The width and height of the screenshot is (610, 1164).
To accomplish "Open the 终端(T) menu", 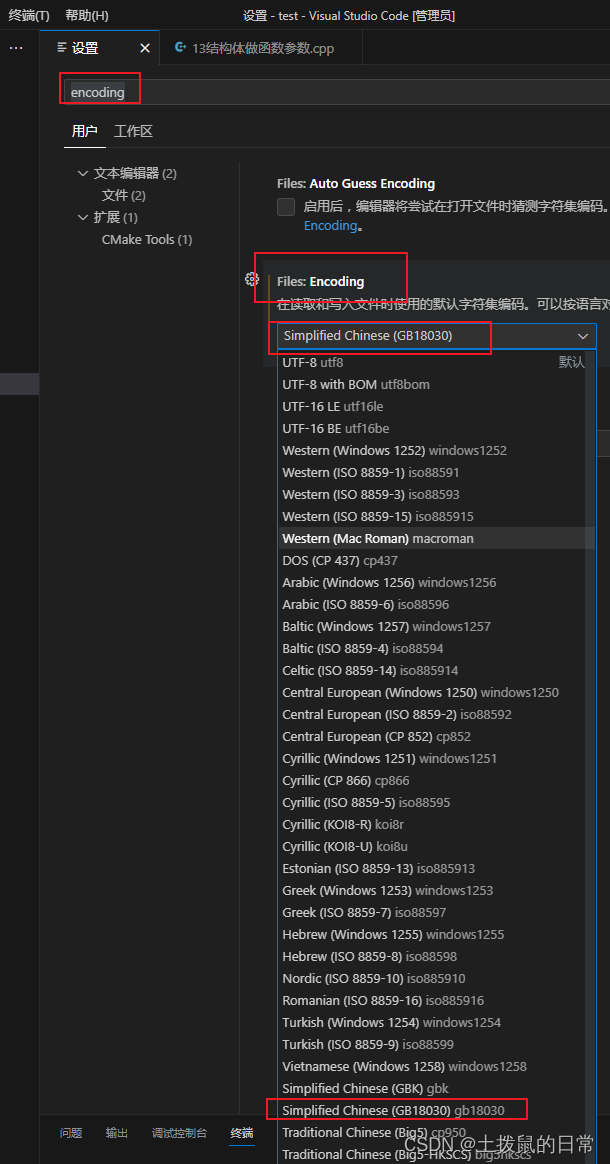I will [29, 15].
